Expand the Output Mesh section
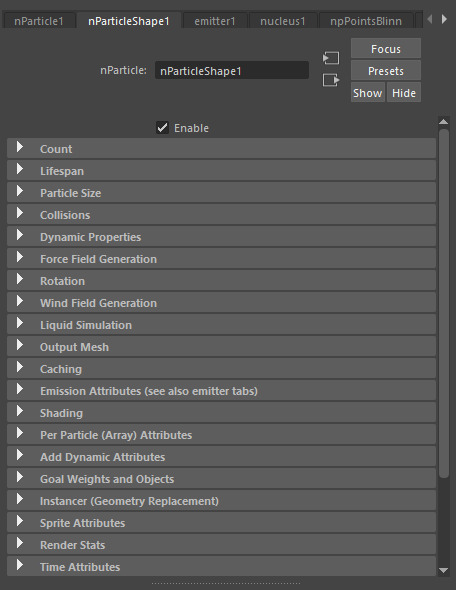This screenshot has height=590, width=456. pos(221,347)
